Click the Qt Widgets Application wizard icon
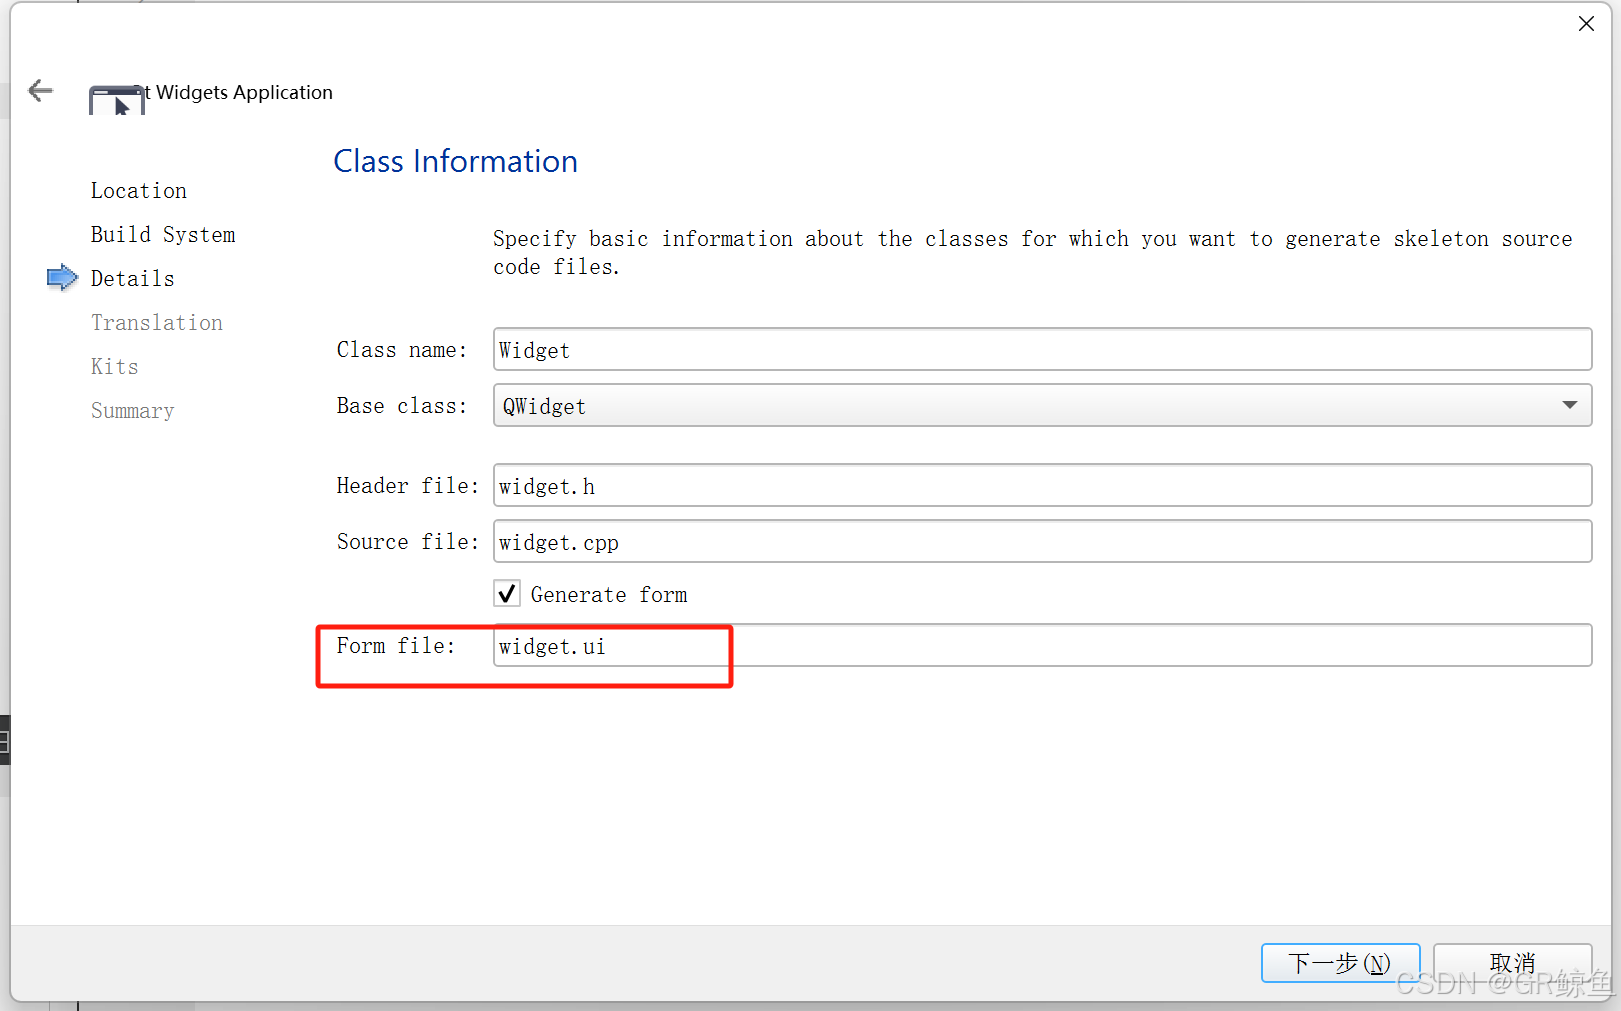The width and height of the screenshot is (1621, 1011). coord(117,100)
